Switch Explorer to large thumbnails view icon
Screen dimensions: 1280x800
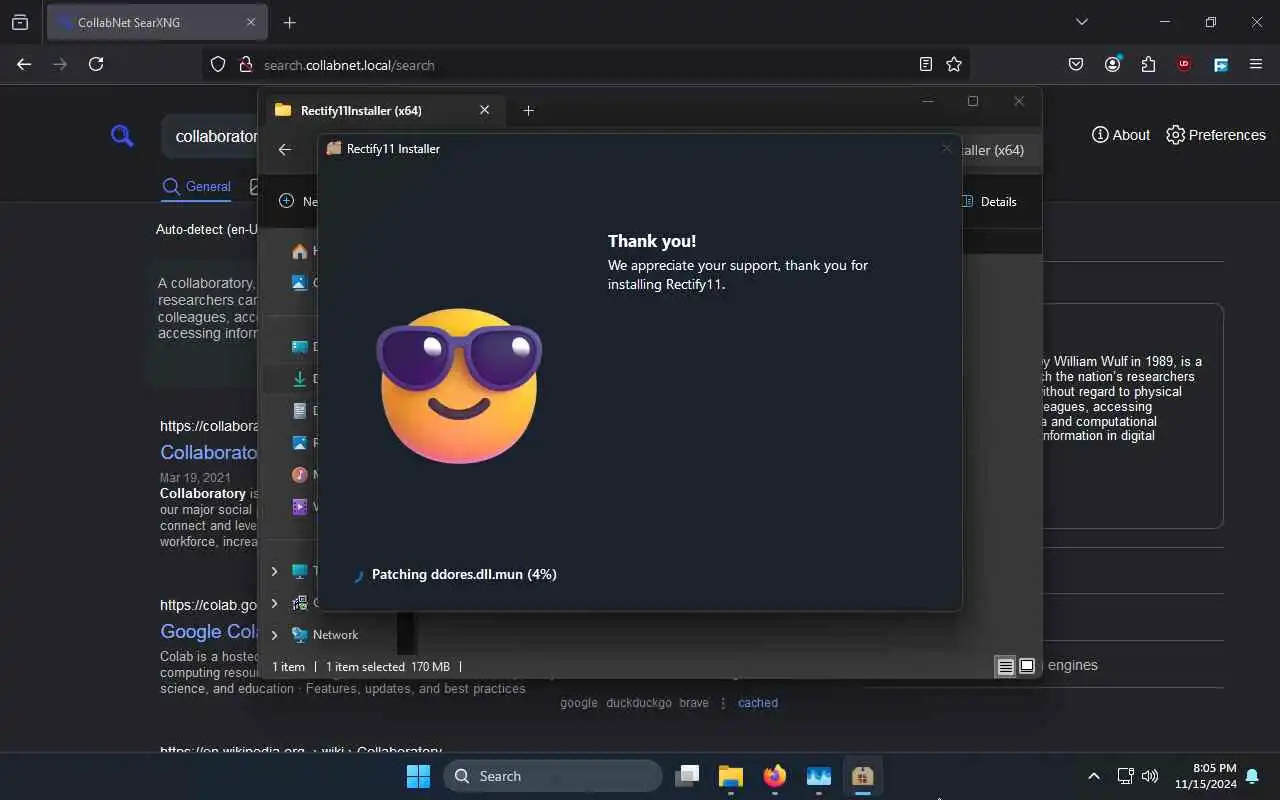(x=1026, y=666)
